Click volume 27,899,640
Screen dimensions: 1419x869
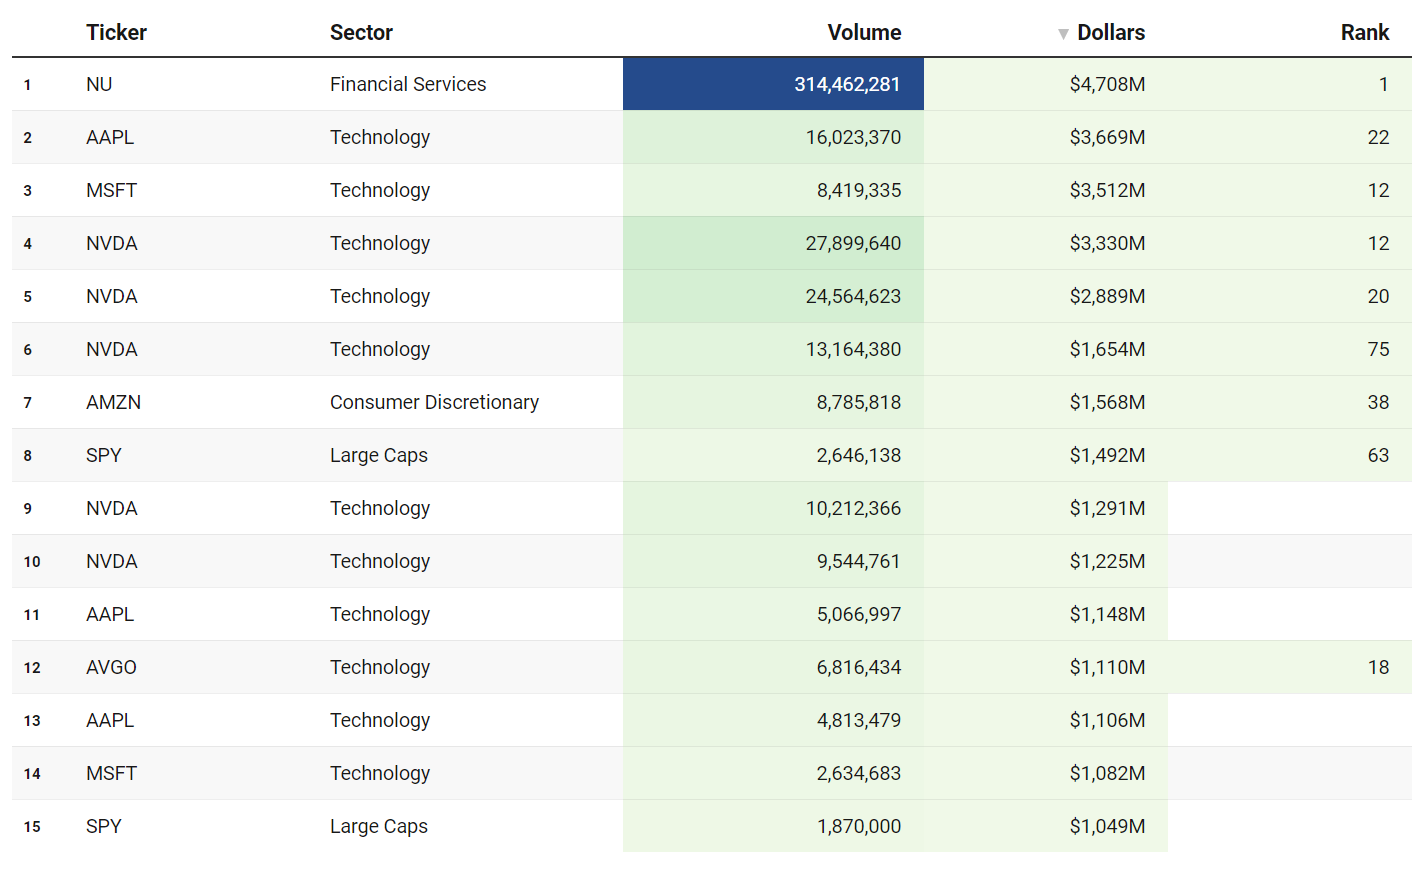(853, 244)
